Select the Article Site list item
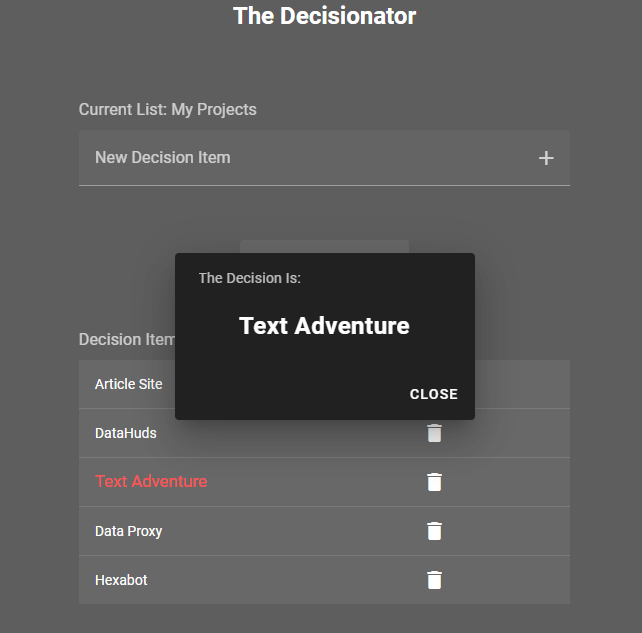Viewport: 642px width, 633px height. point(128,384)
